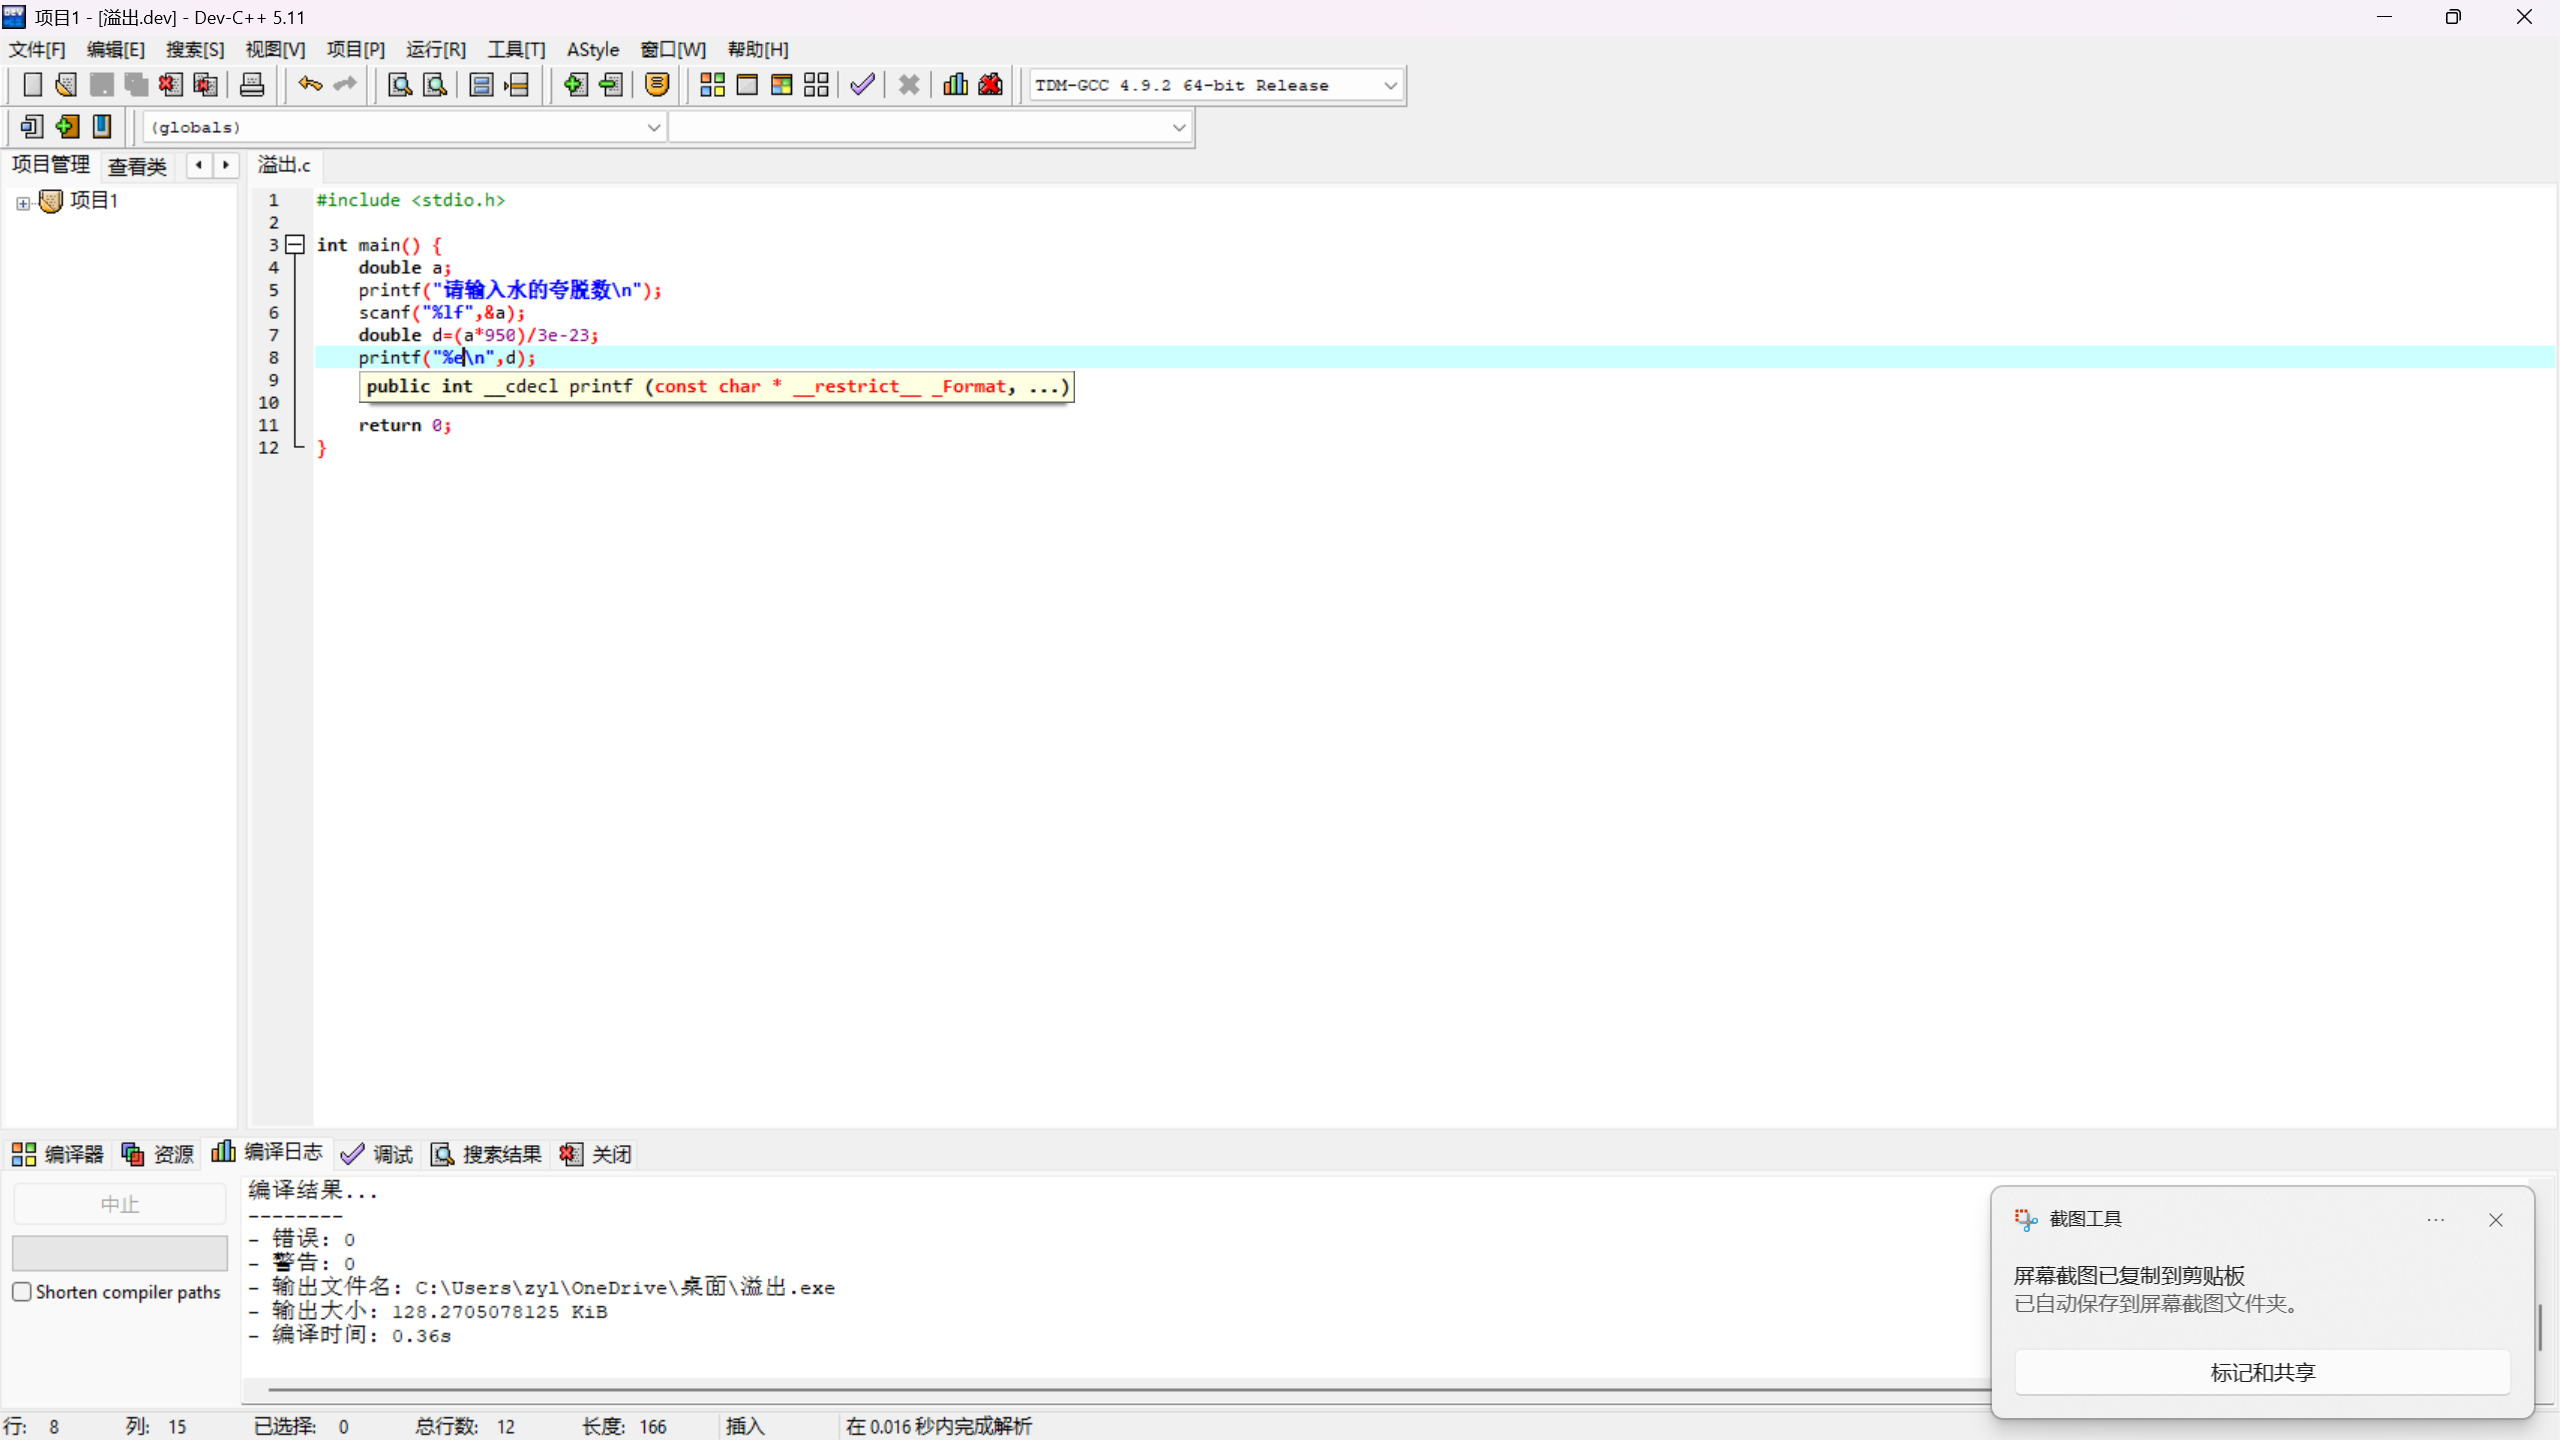The height and width of the screenshot is (1440, 2560).
Task: Click the Compile & Run multicolor window icon
Action: click(781, 85)
